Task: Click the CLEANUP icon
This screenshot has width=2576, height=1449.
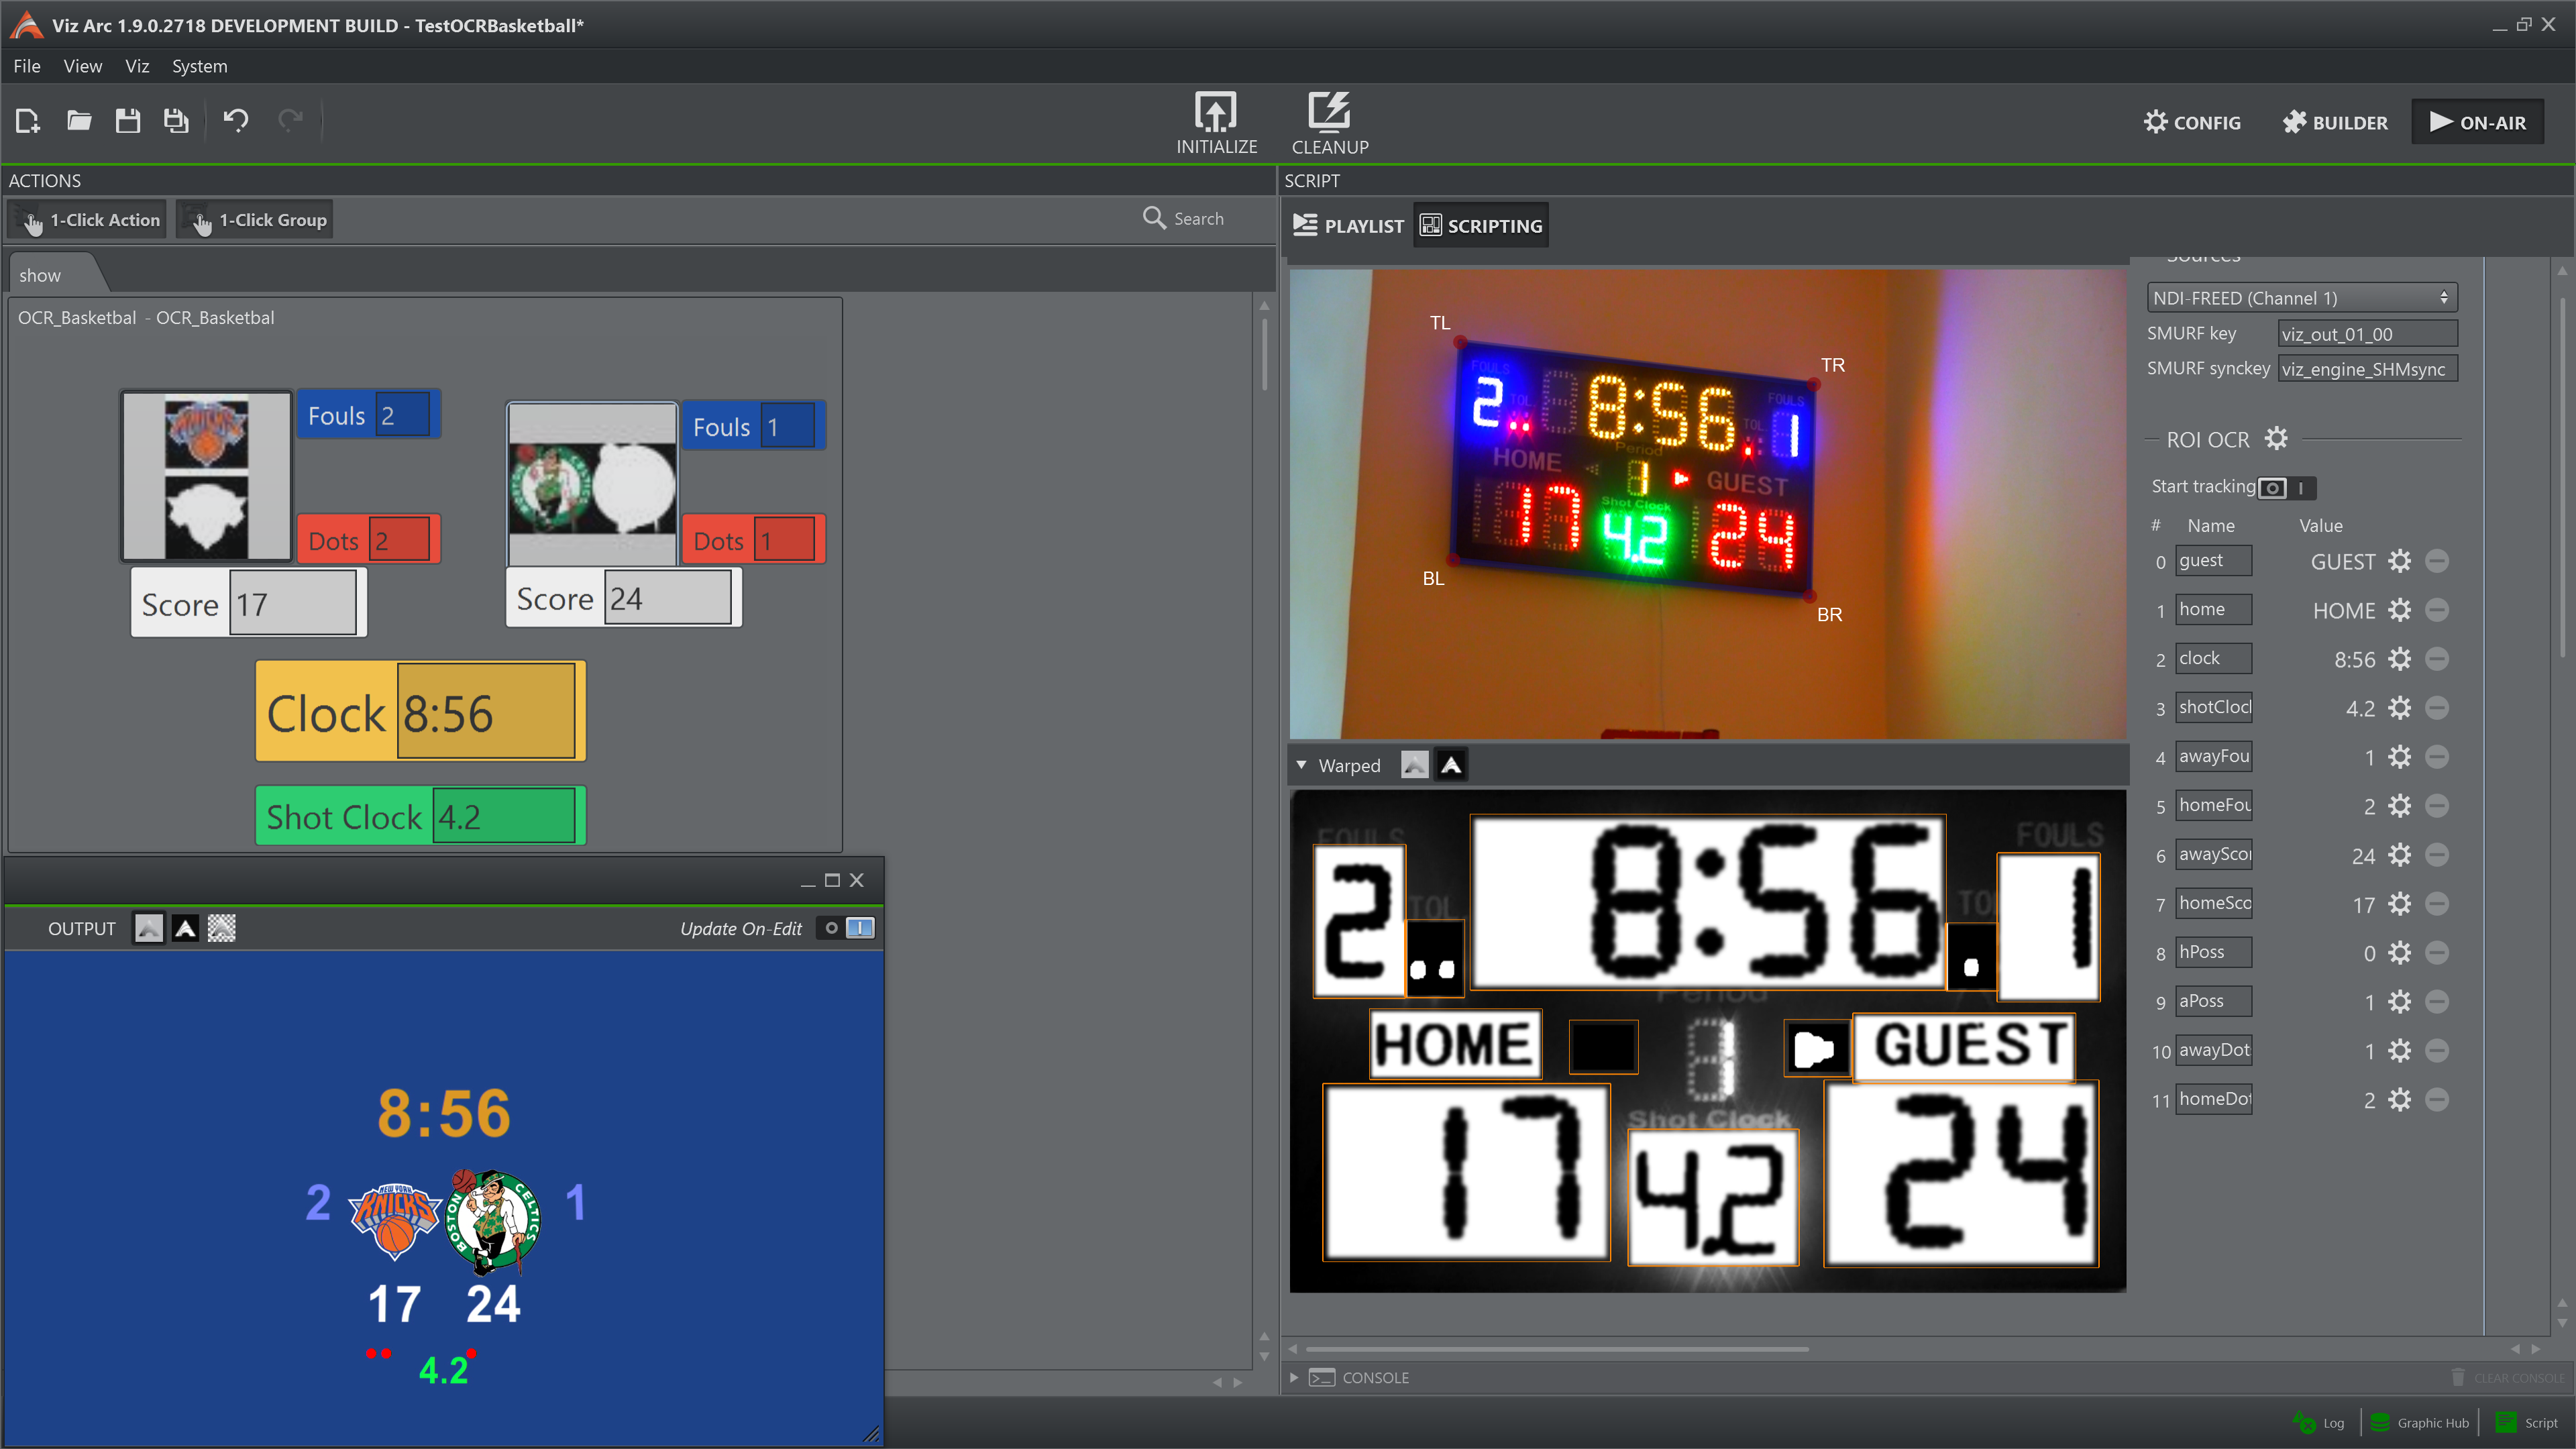Action: (1329, 112)
